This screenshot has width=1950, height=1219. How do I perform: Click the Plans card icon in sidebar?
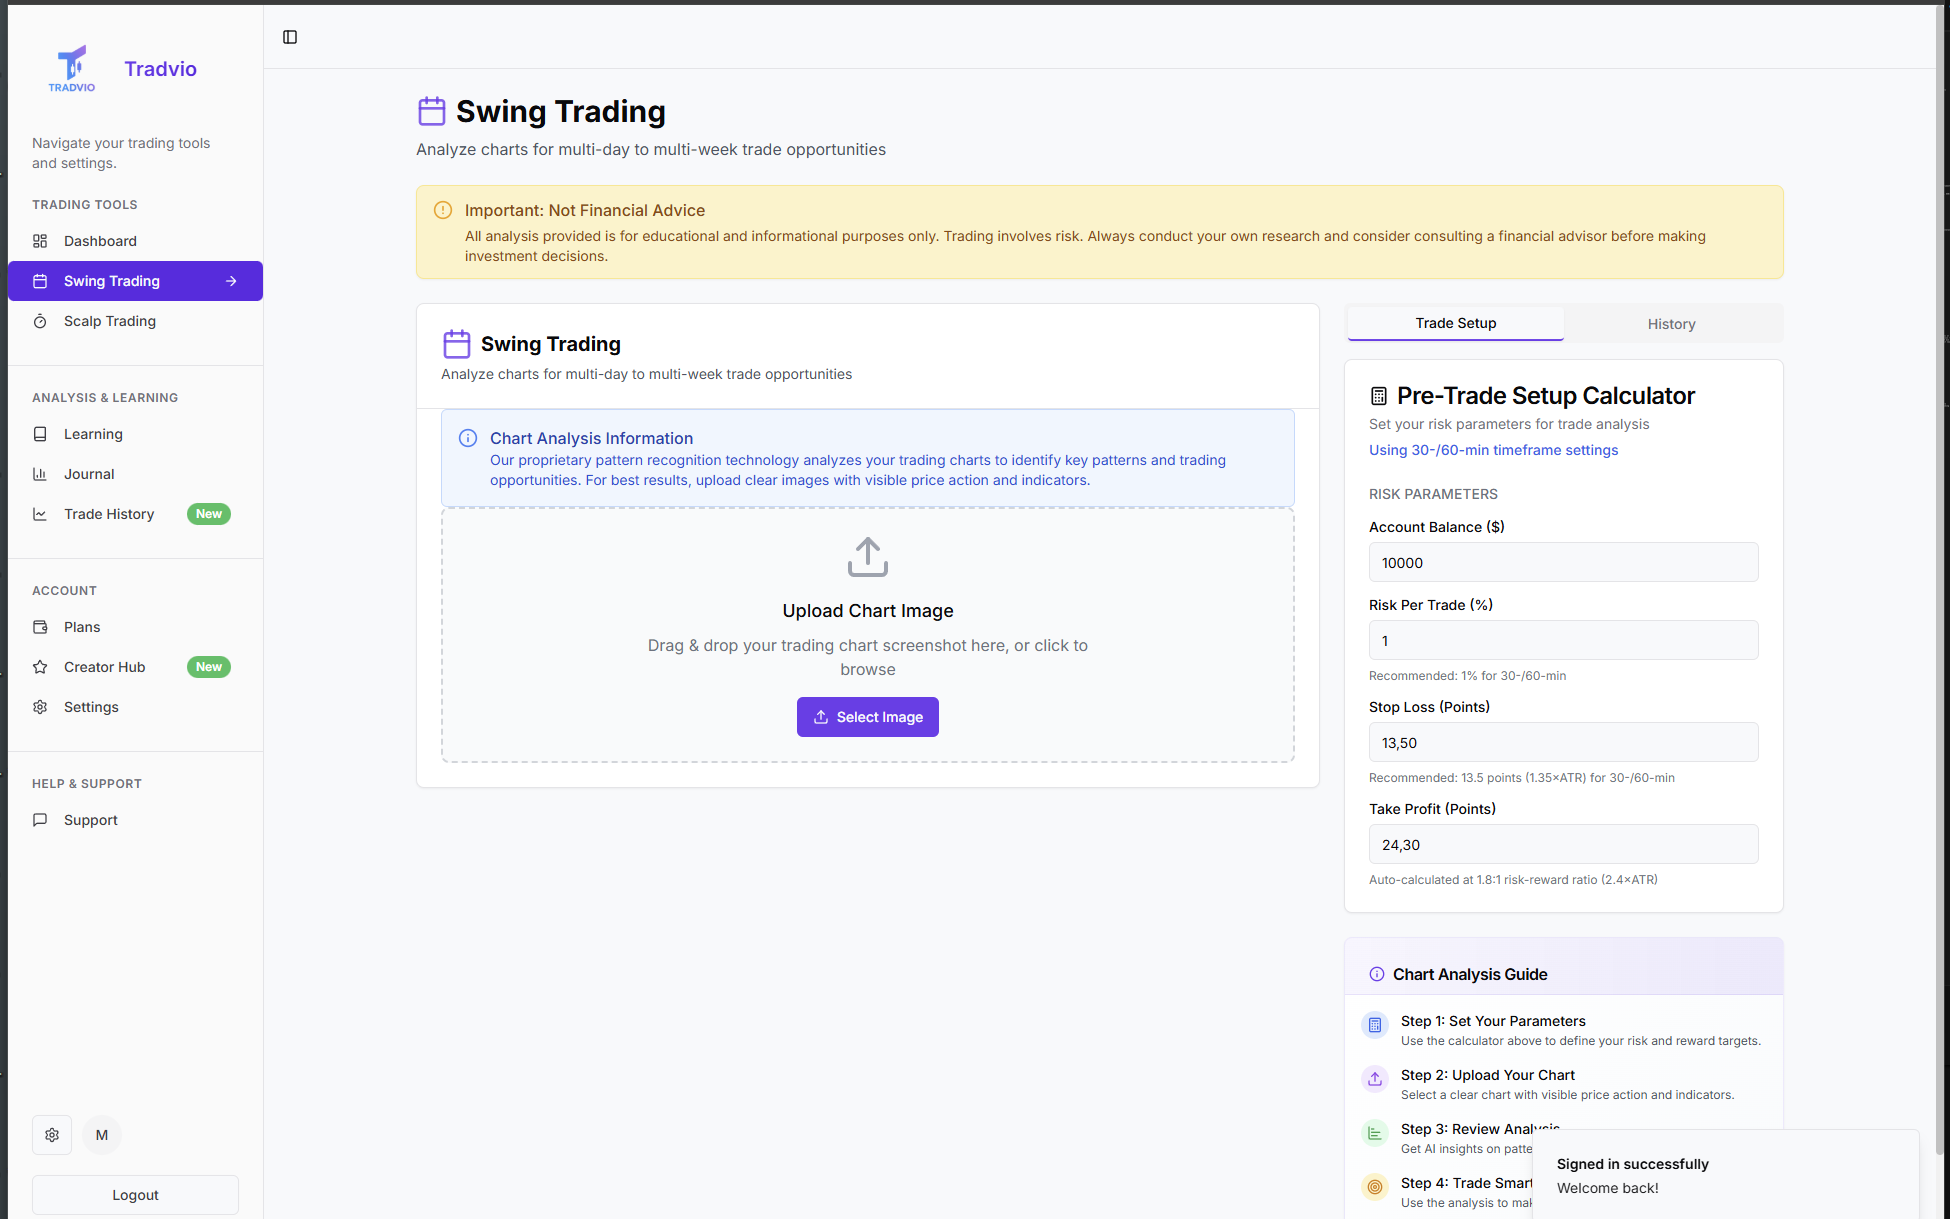click(40, 627)
